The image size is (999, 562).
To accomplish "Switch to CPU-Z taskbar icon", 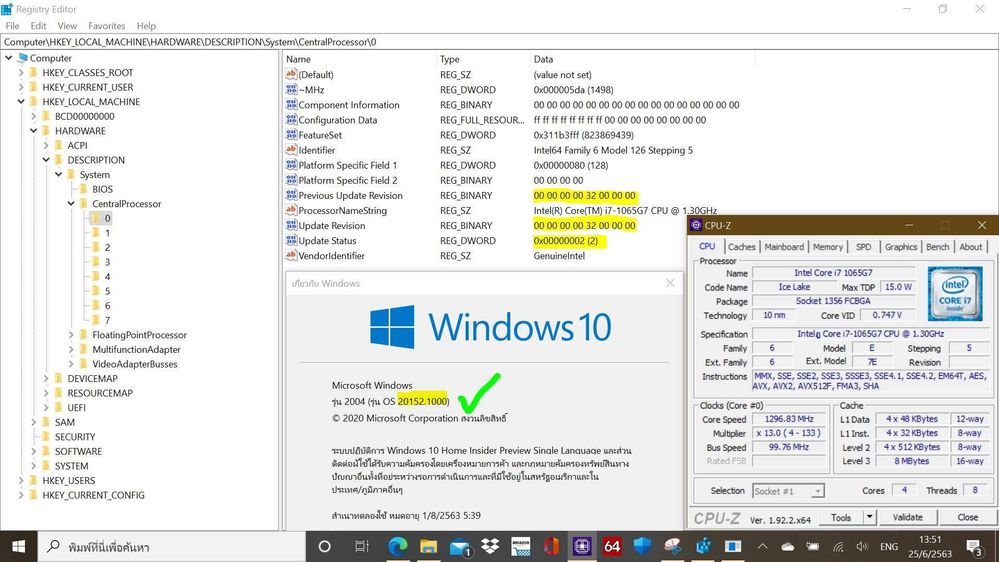I will [582, 546].
